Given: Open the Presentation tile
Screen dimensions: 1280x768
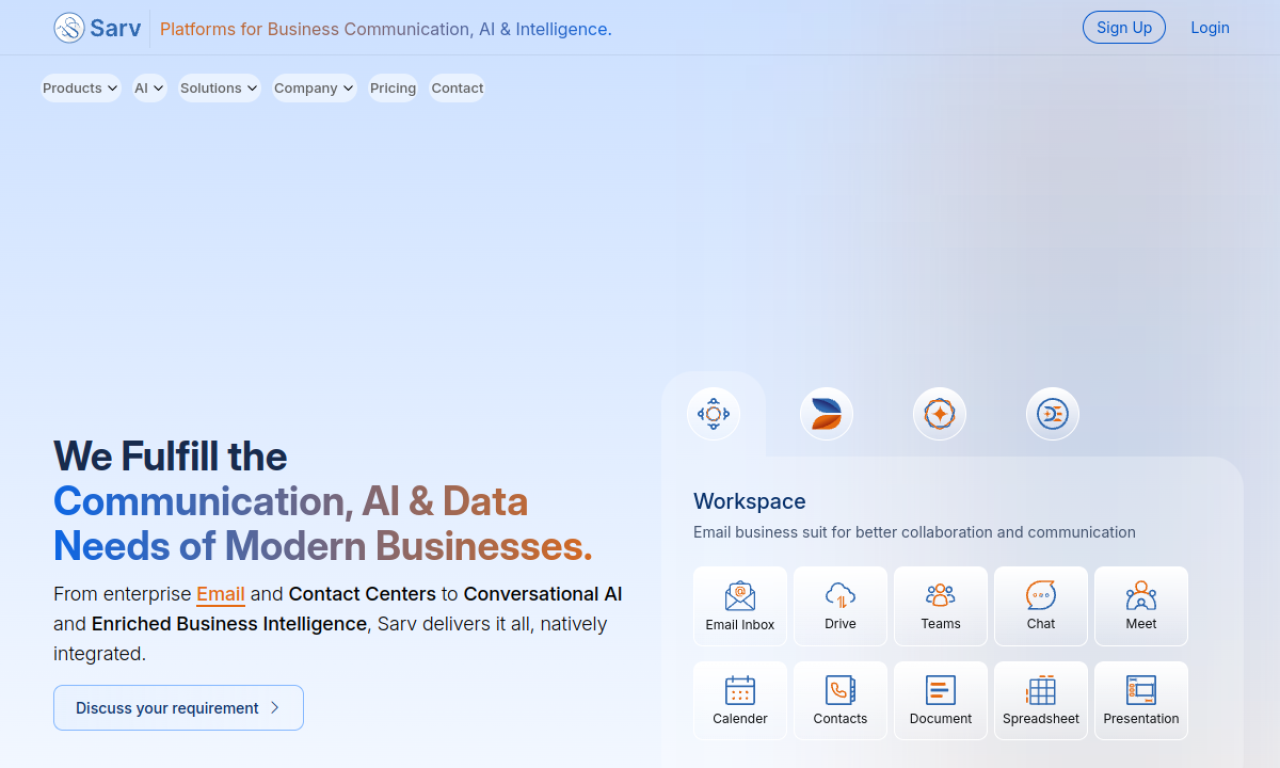Looking at the screenshot, I should pyautogui.click(x=1141, y=700).
